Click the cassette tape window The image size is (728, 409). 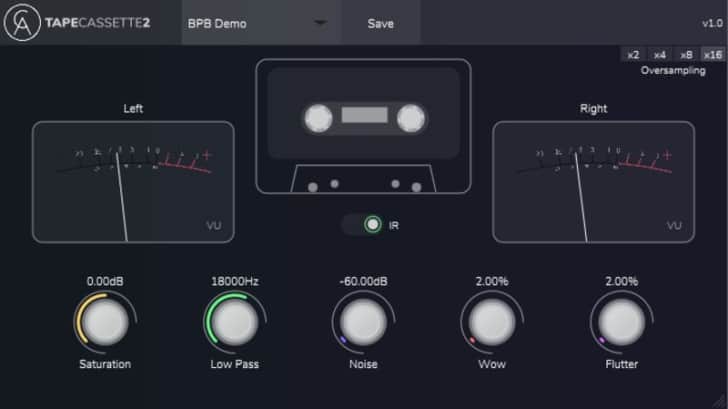tap(364, 115)
